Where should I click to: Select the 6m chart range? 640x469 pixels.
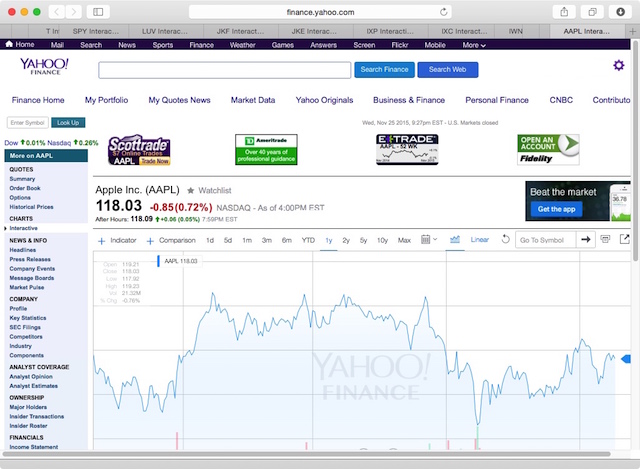point(287,240)
